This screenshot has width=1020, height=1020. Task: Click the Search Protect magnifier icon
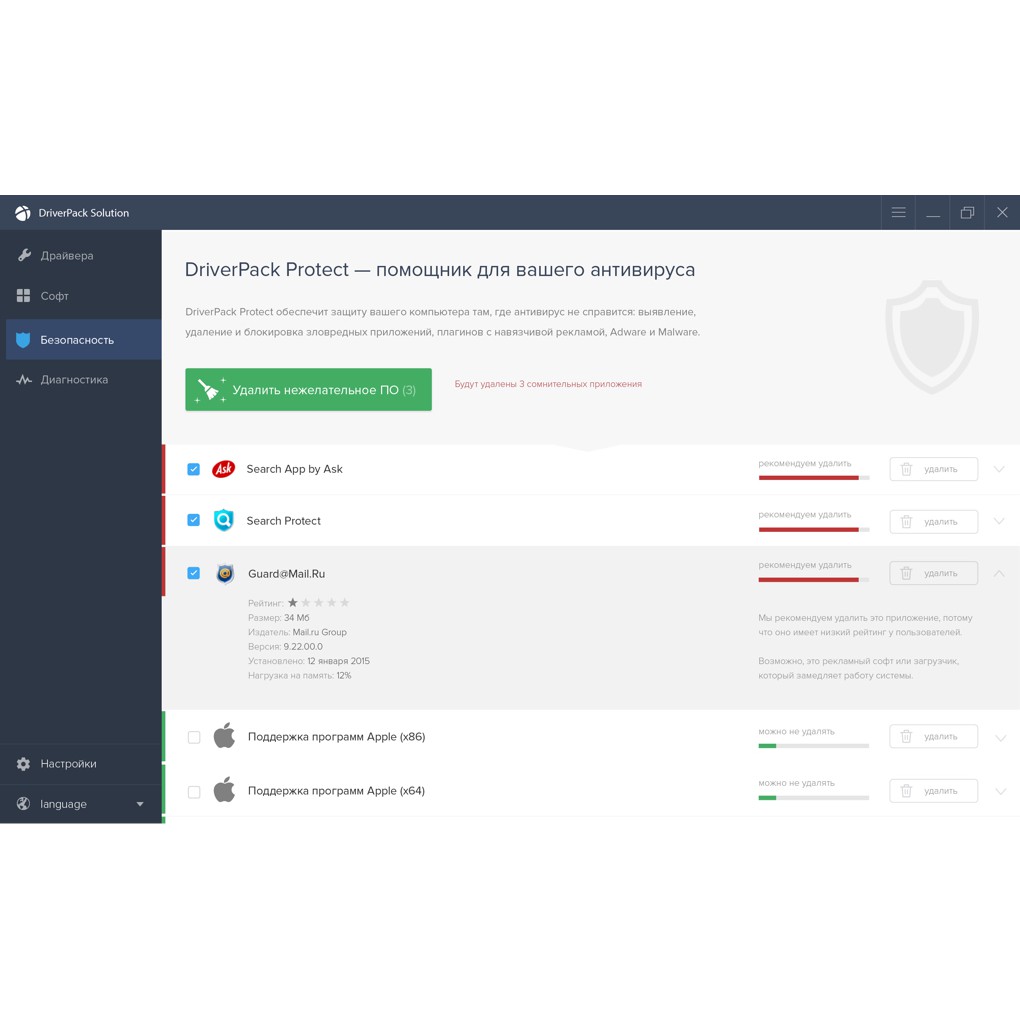point(224,520)
